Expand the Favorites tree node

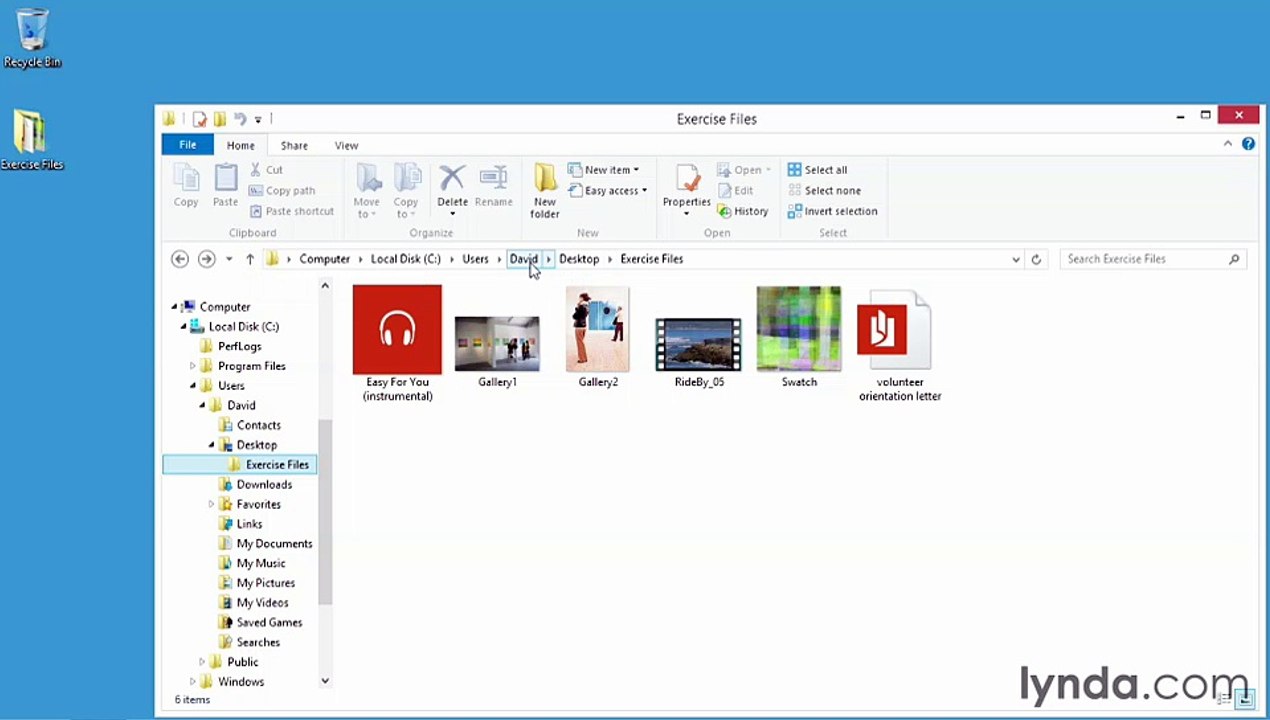(211, 504)
